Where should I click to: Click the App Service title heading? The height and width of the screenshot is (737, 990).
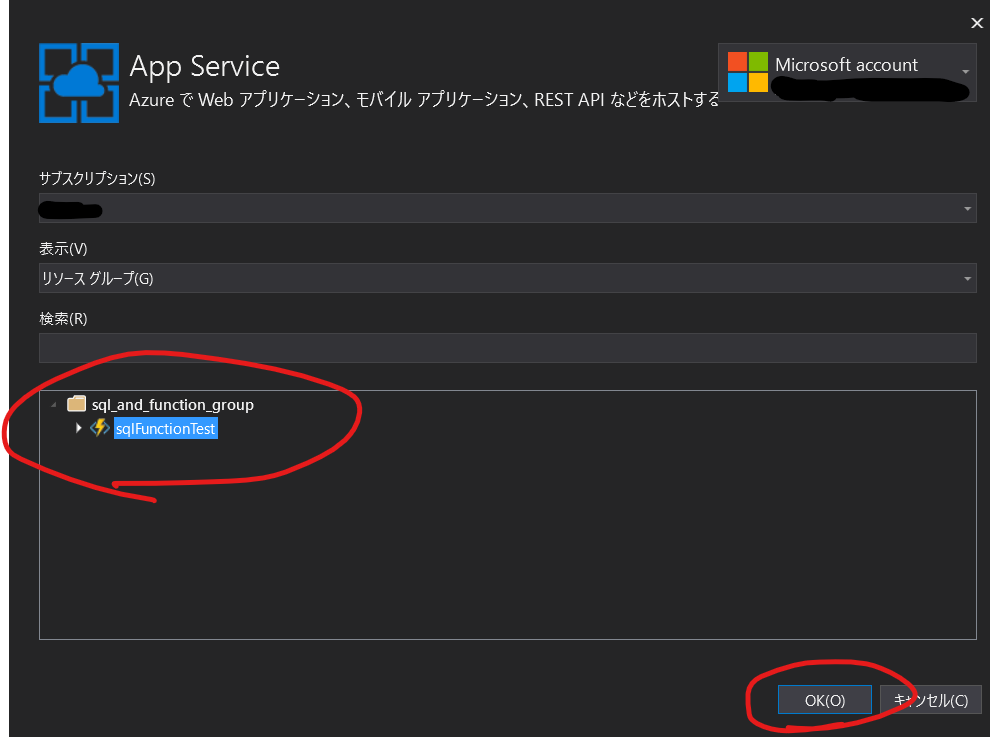point(205,66)
